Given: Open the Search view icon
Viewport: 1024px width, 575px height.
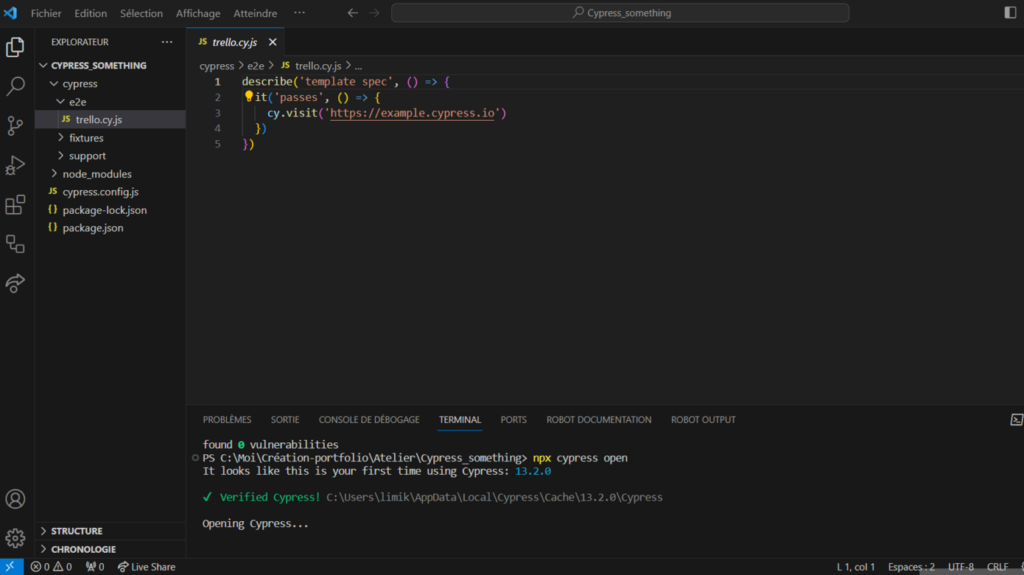Looking at the screenshot, I should point(15,86).
